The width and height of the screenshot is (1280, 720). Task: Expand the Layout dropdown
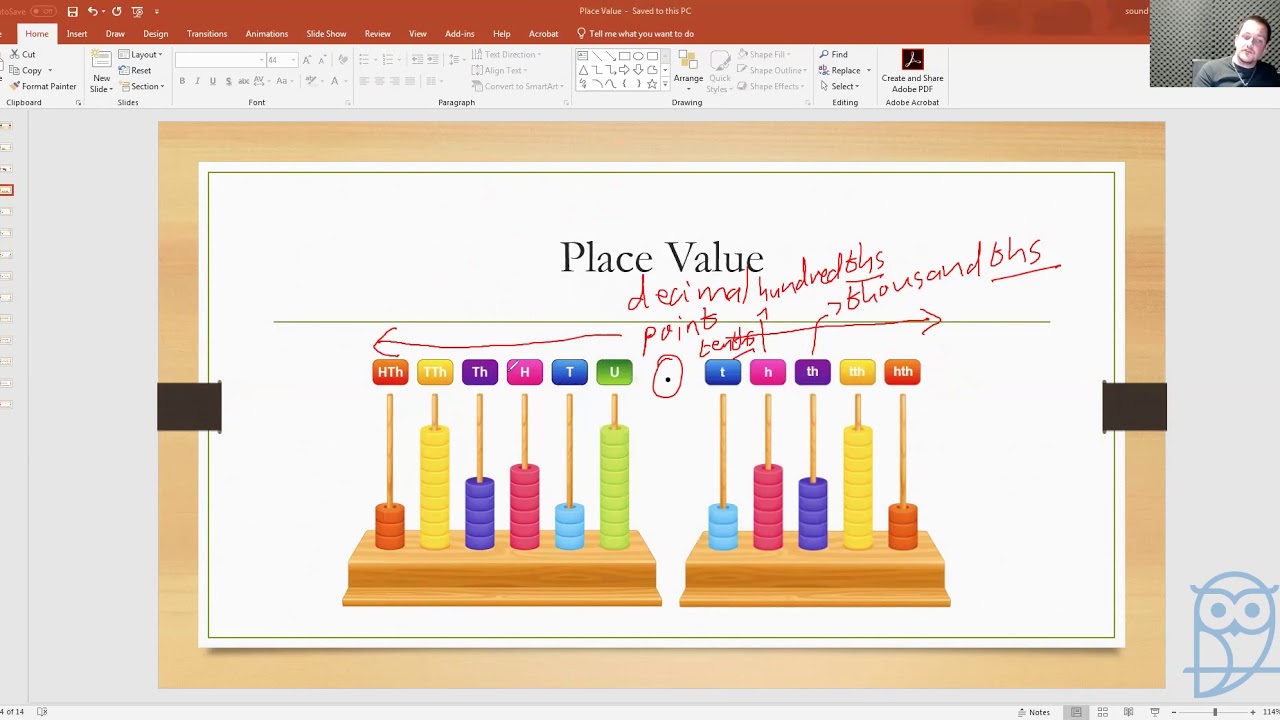[x=140, y=54]
